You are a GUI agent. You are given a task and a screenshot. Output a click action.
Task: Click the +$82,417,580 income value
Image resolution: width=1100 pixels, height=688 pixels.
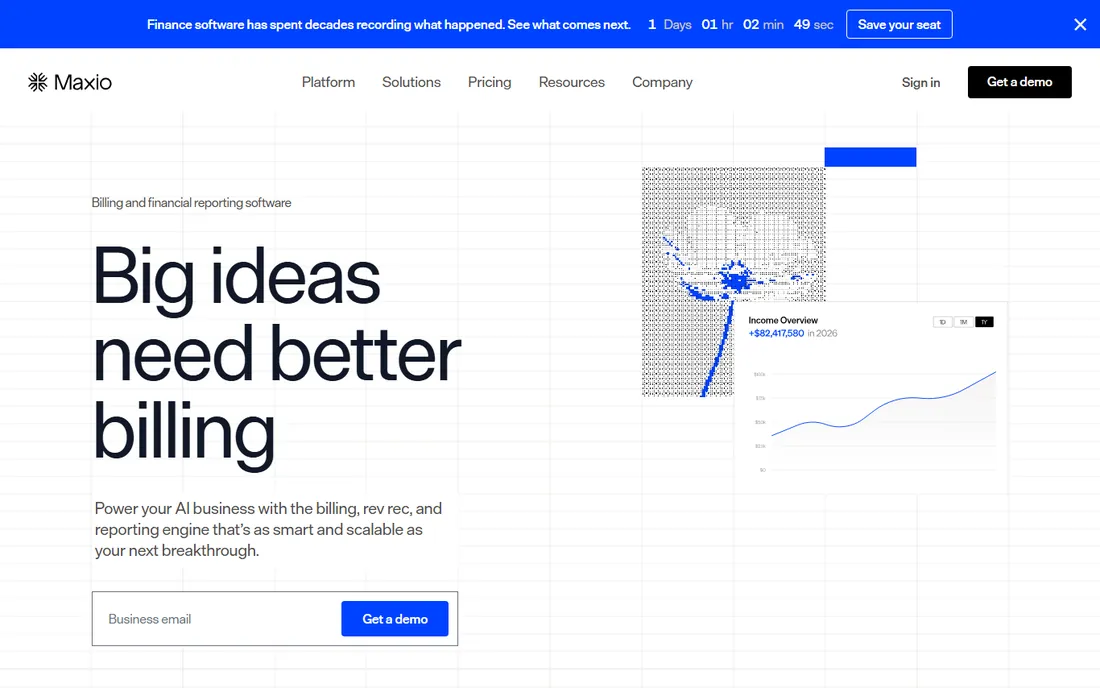tap(776, 333)
